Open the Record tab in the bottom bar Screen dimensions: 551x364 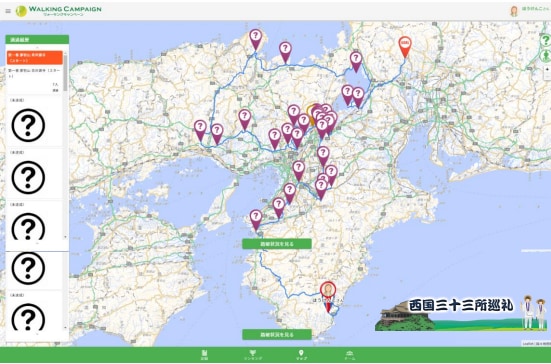[x=204, y=355]
